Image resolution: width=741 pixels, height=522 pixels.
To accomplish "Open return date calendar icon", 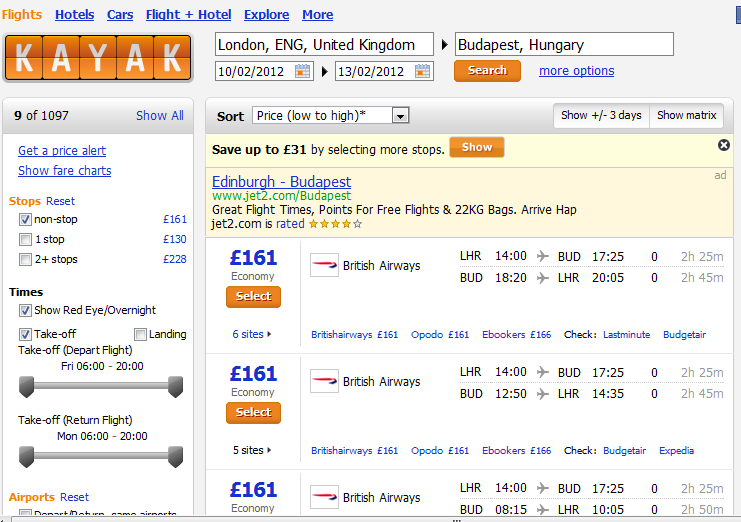I will 422,71.
